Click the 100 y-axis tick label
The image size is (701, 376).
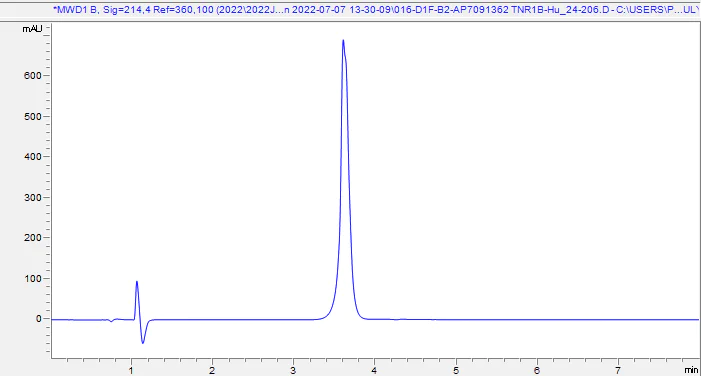(33, 278)
